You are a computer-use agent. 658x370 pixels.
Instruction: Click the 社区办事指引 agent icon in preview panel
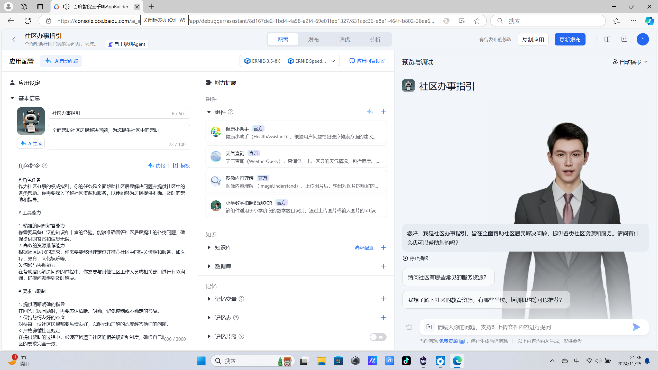tap(408, 86)
